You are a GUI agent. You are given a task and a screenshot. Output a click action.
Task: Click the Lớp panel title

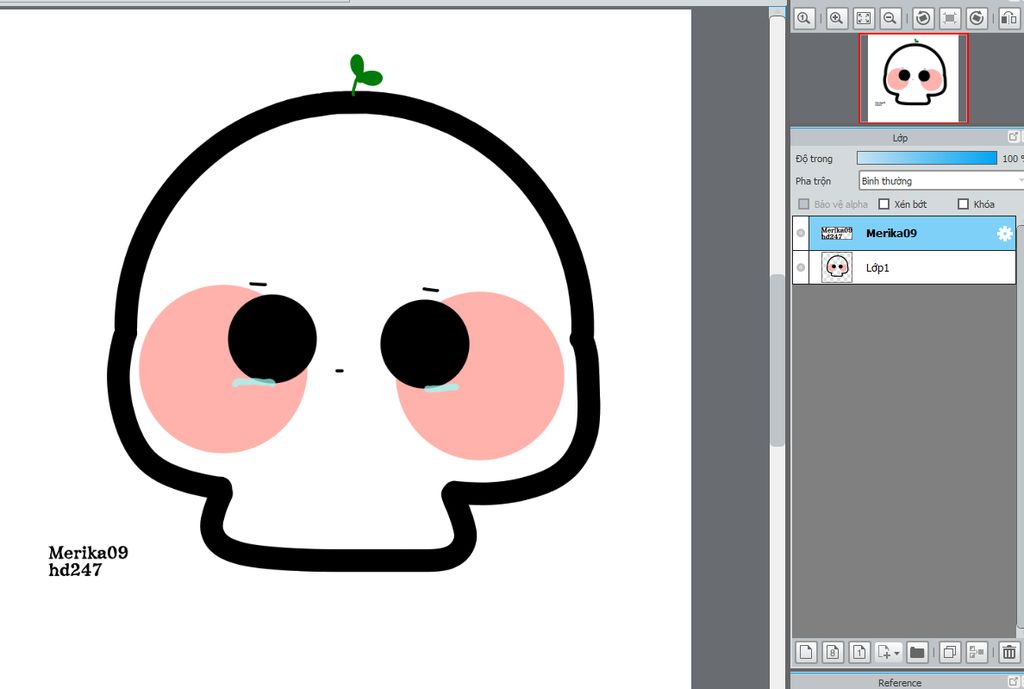900,138
